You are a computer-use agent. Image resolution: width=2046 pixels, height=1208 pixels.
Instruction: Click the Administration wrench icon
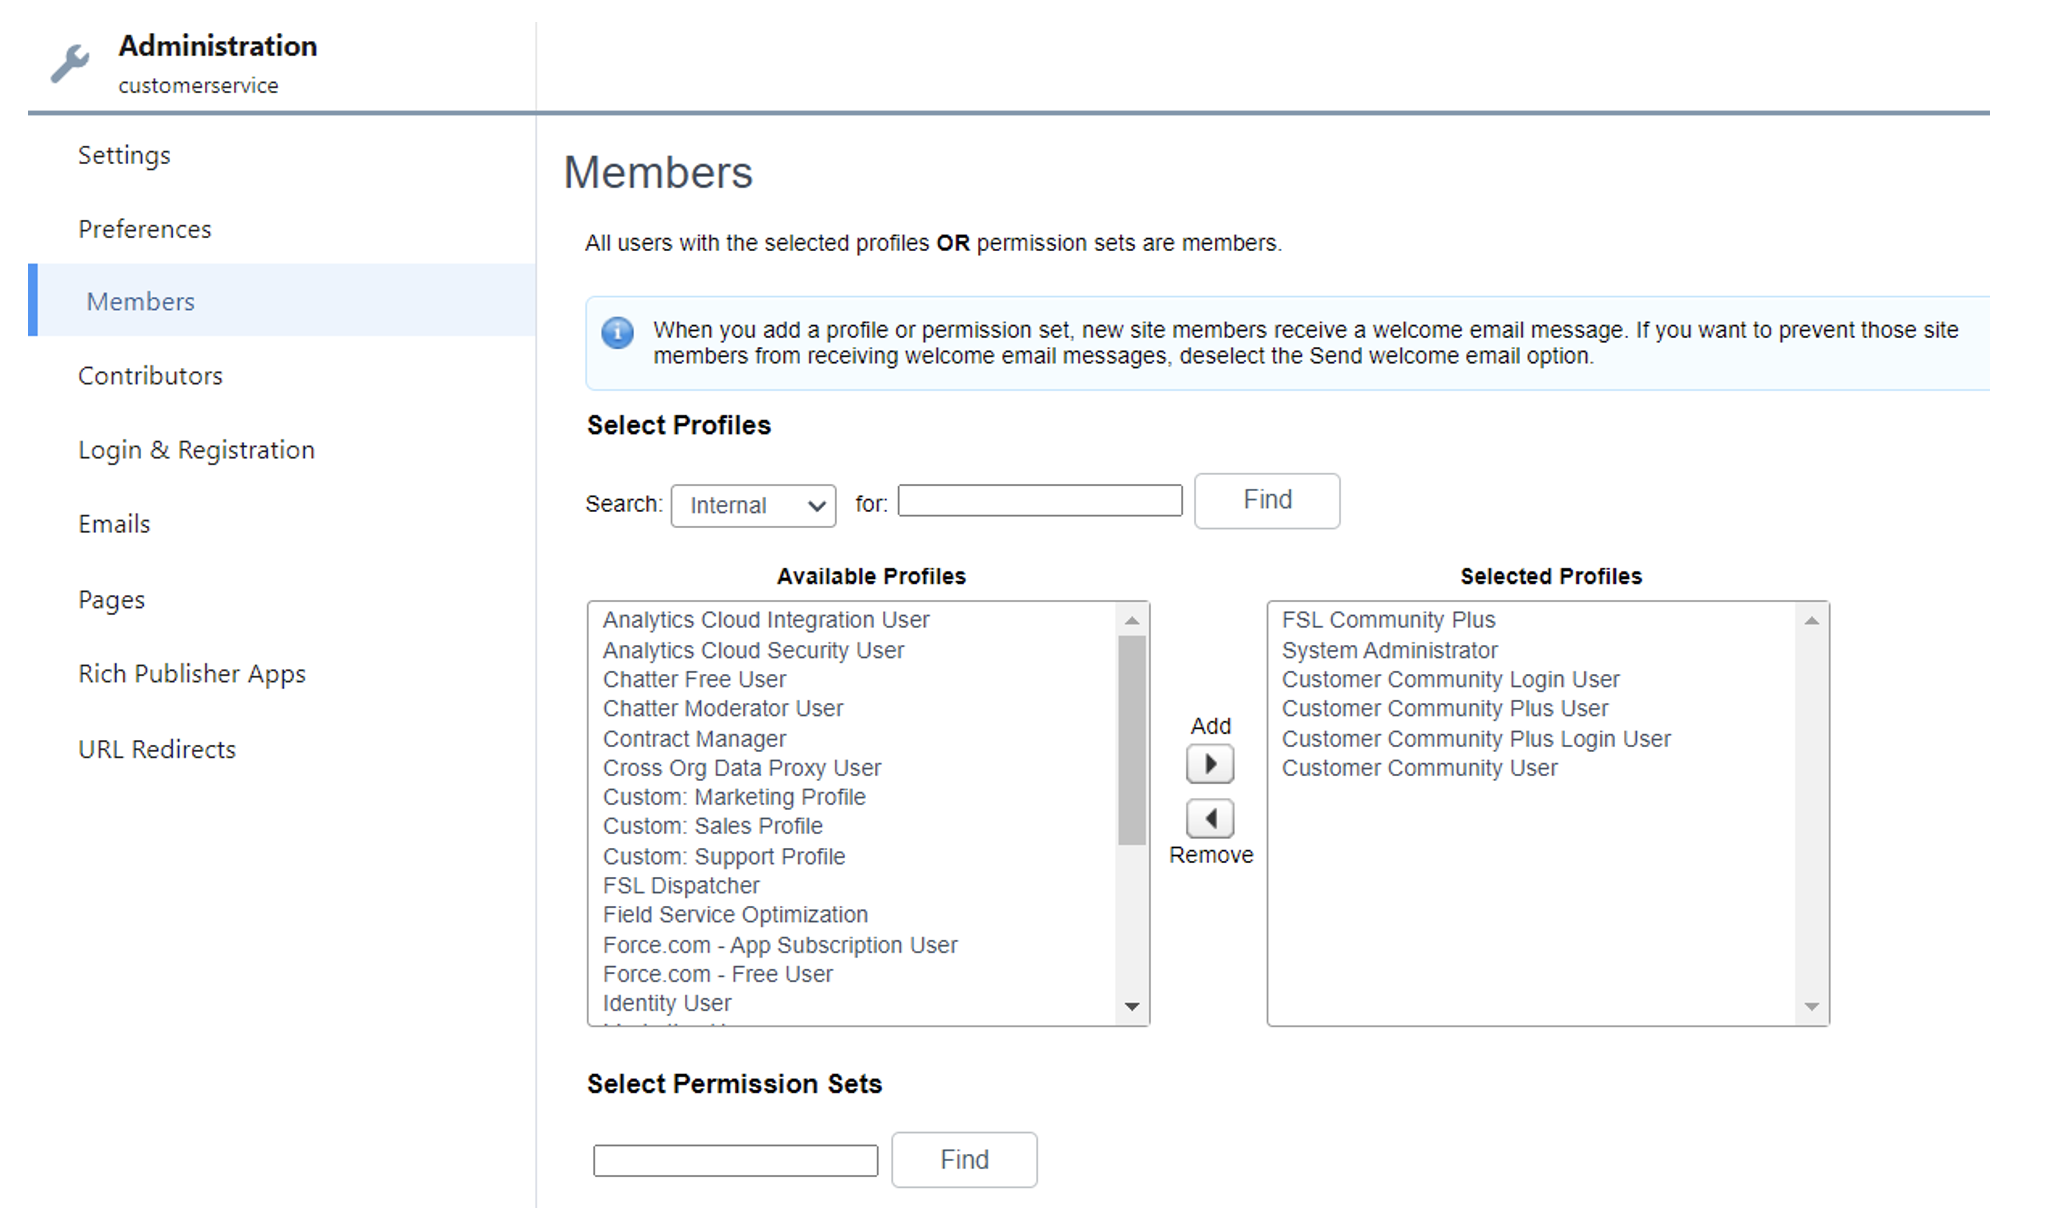click(x=70, y=63)
